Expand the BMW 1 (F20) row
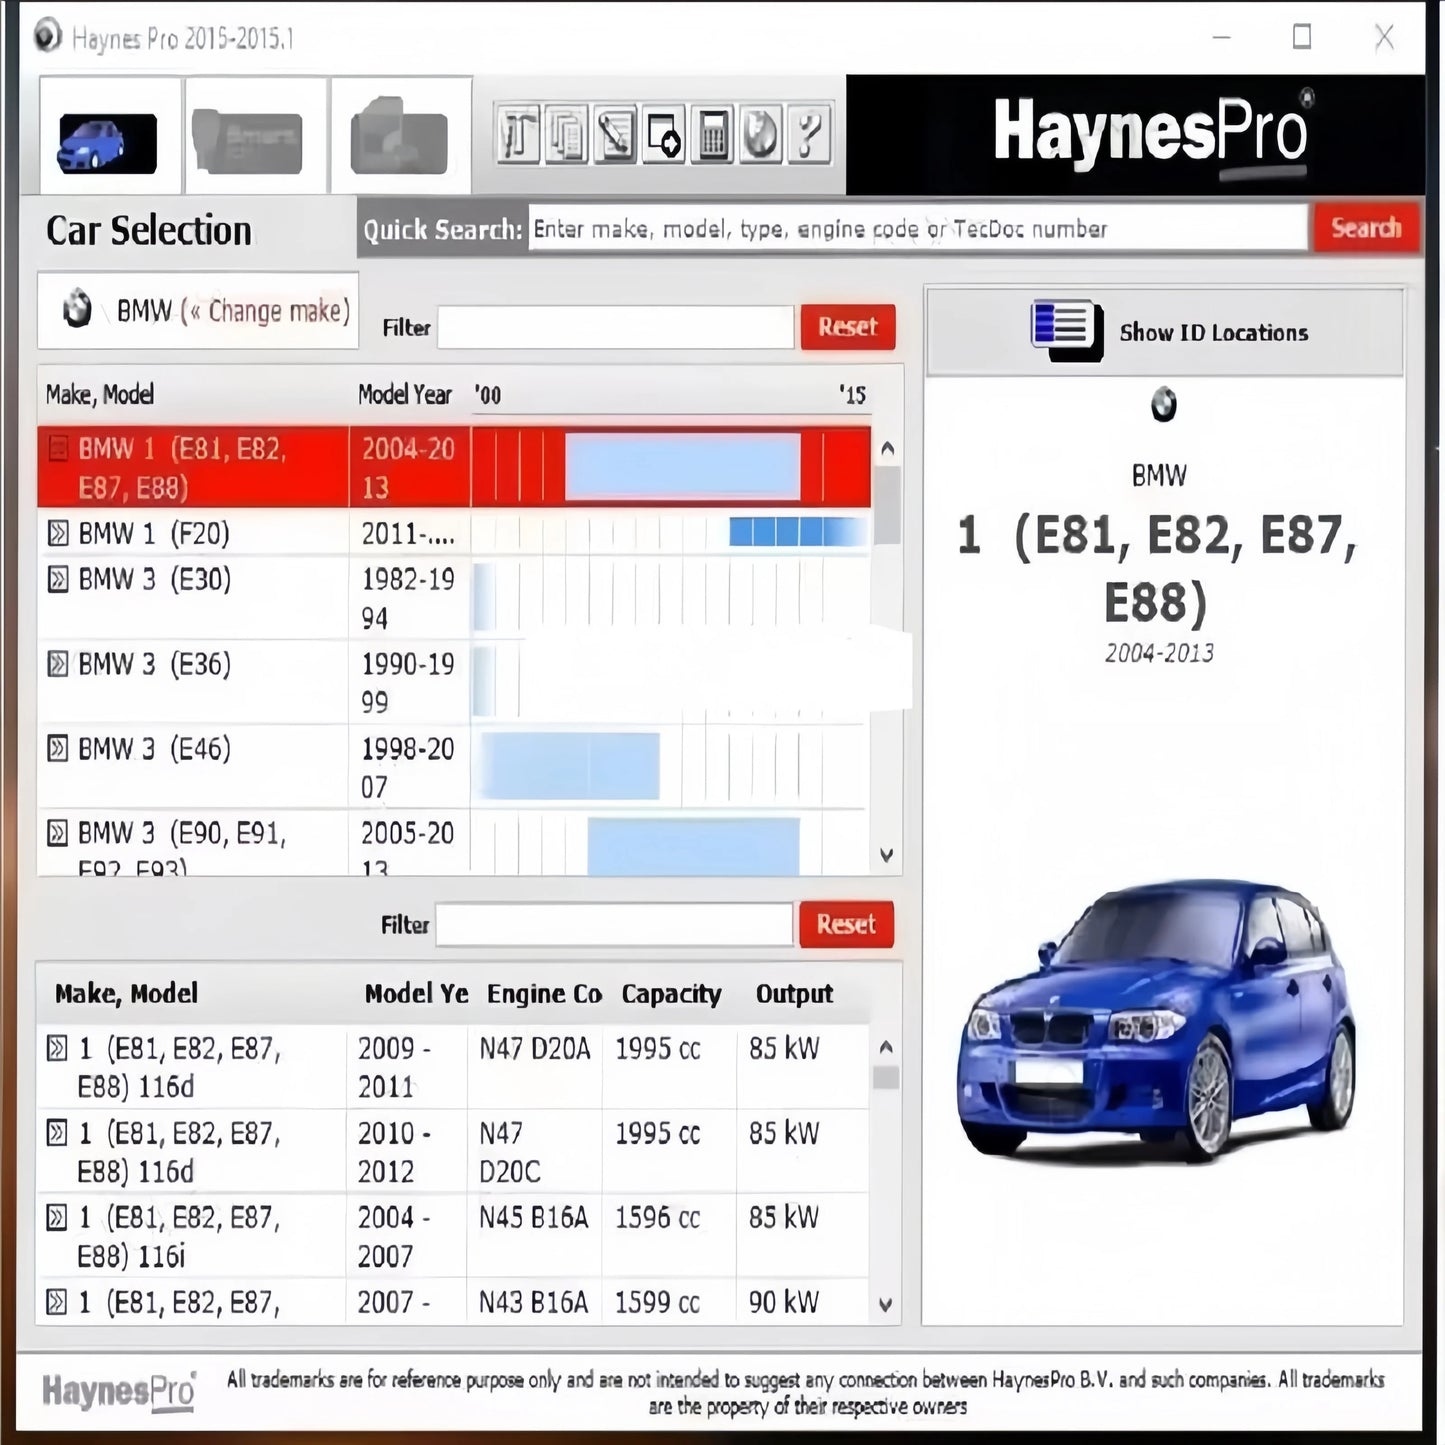The width and height of the screenshot is (1445, 1445). coord(57,534)
